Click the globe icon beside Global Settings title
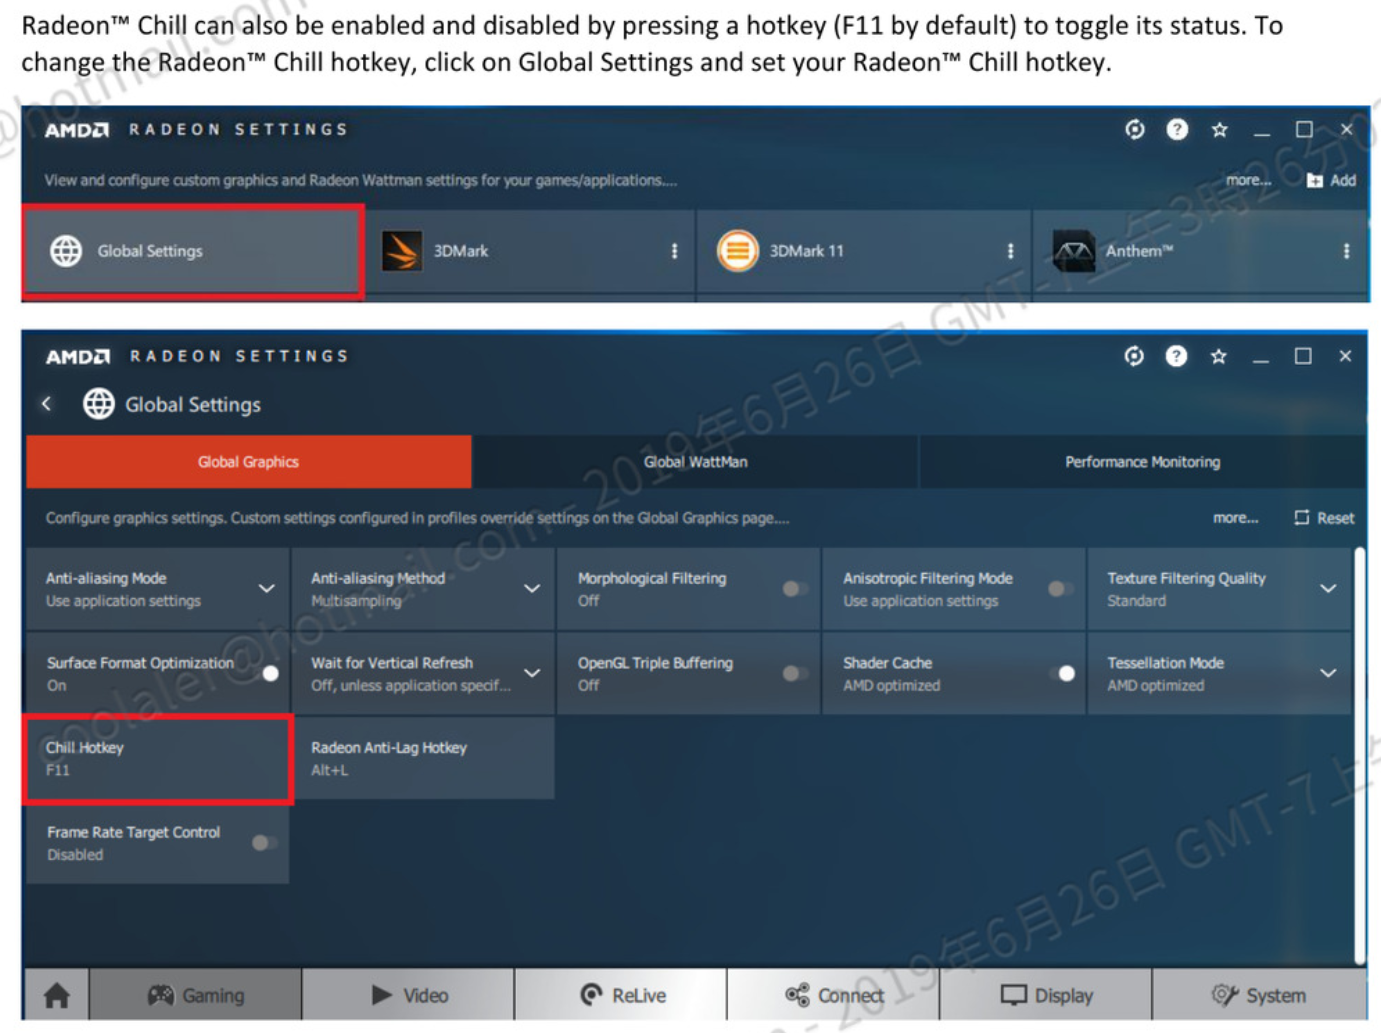 coord(98,404)
